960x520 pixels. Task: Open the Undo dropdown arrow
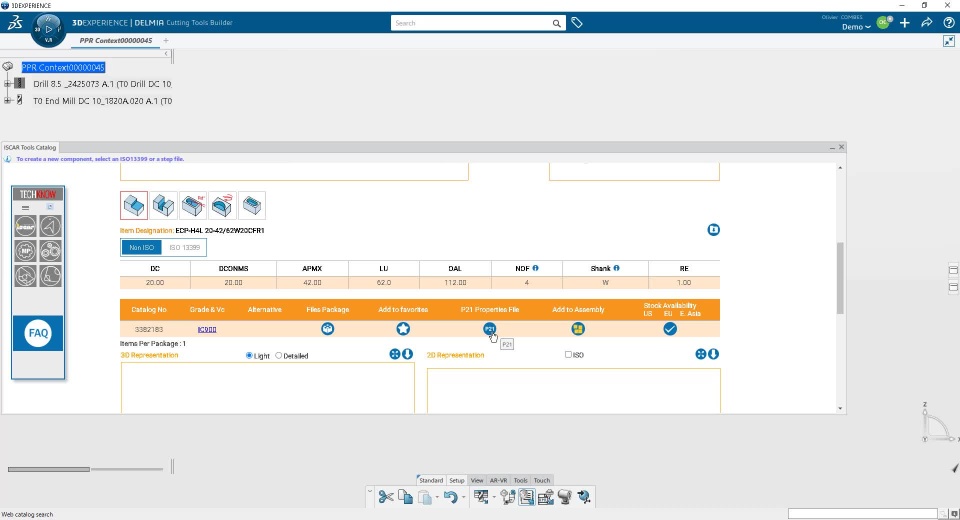(x=463, y=497)
